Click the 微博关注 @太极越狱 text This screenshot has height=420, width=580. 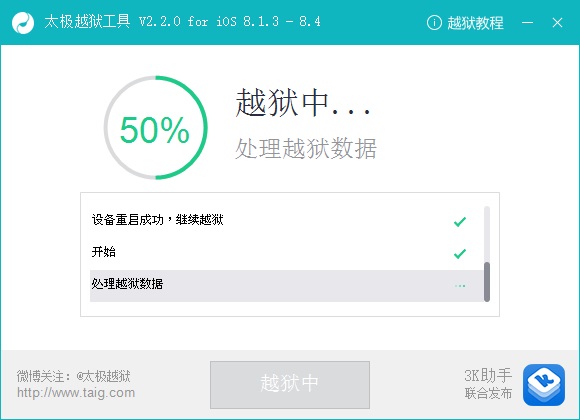point(74,376)
